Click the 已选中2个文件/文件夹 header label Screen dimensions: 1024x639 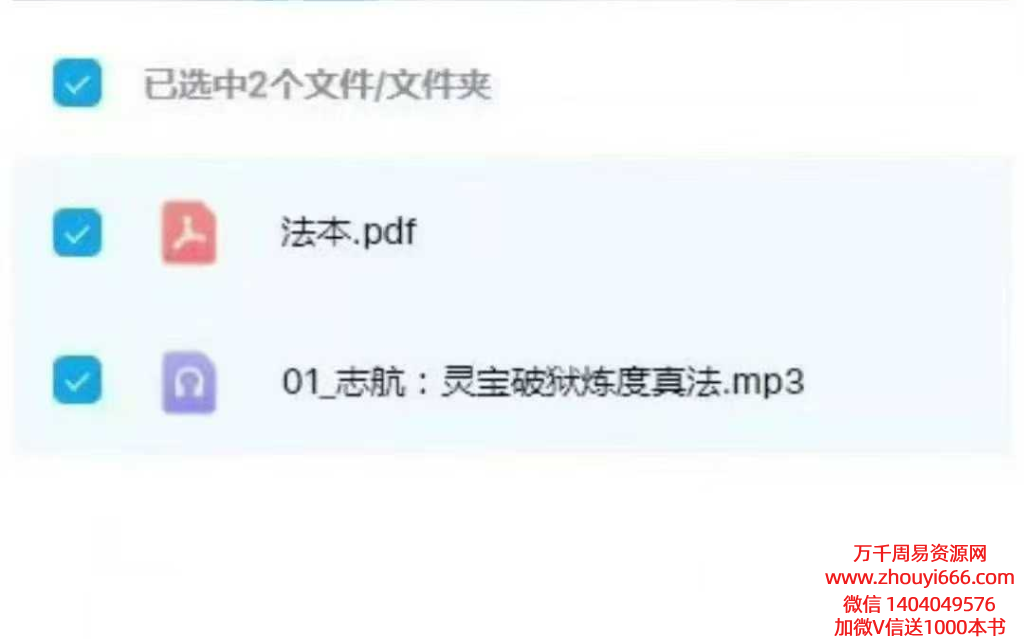(x=317, y=85)
